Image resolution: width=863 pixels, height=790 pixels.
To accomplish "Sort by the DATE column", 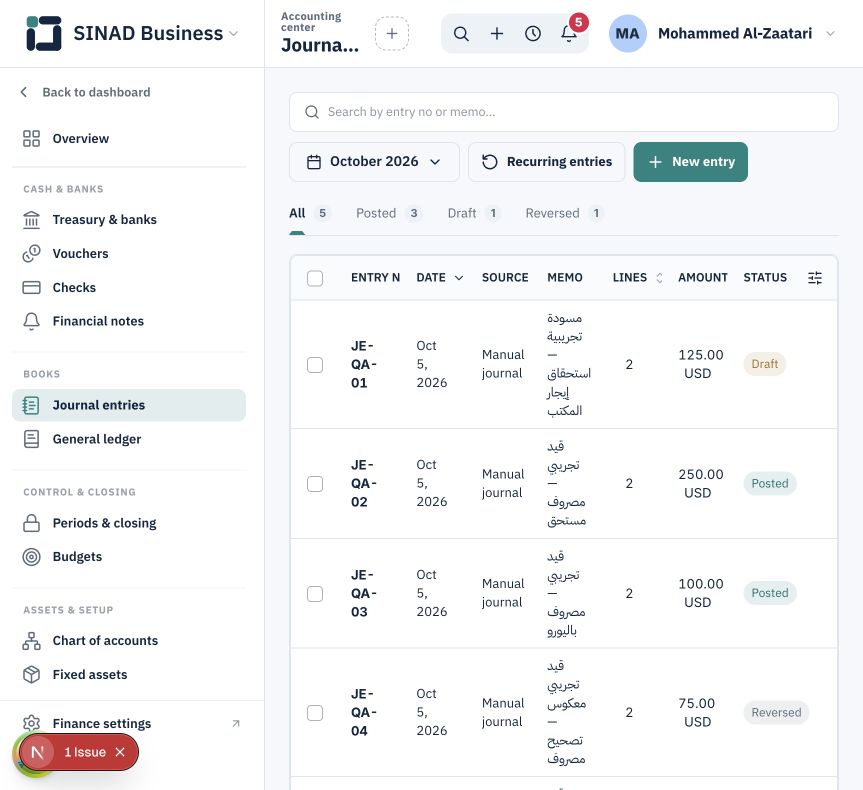I will pos(439,277).
